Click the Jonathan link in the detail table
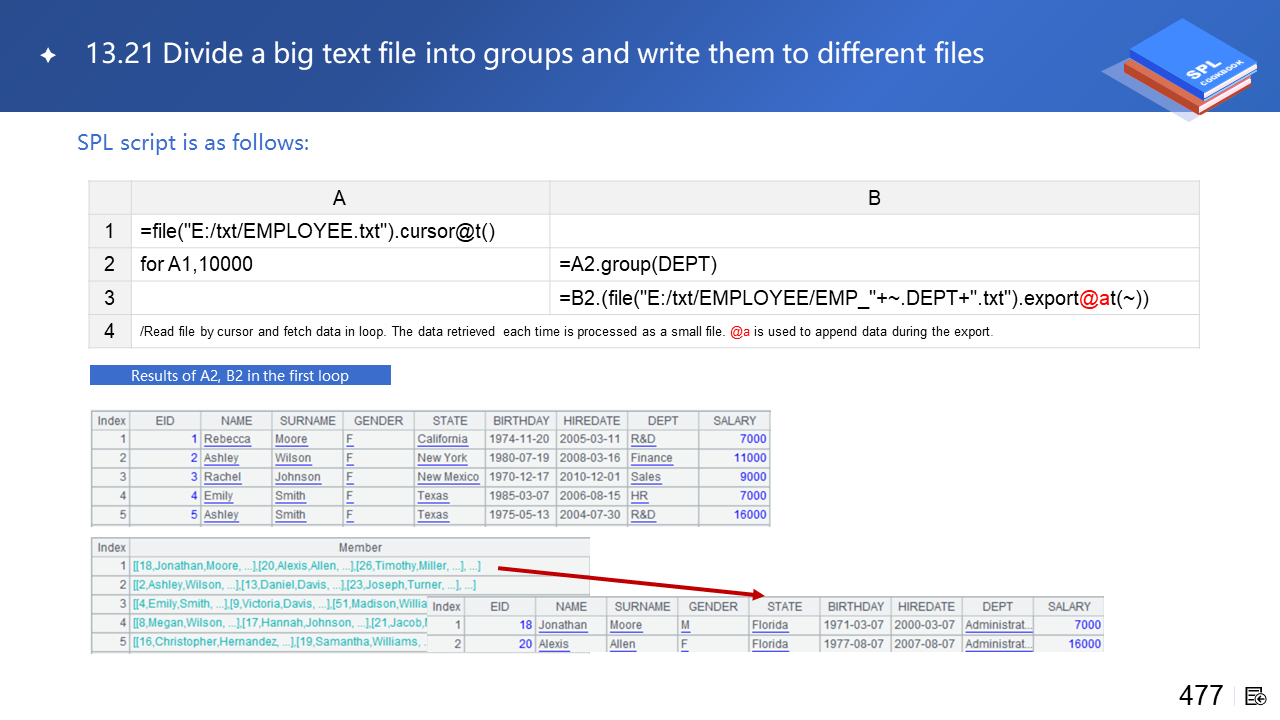This screenshot has height=720, width=1280. click(x=563, y=625)
